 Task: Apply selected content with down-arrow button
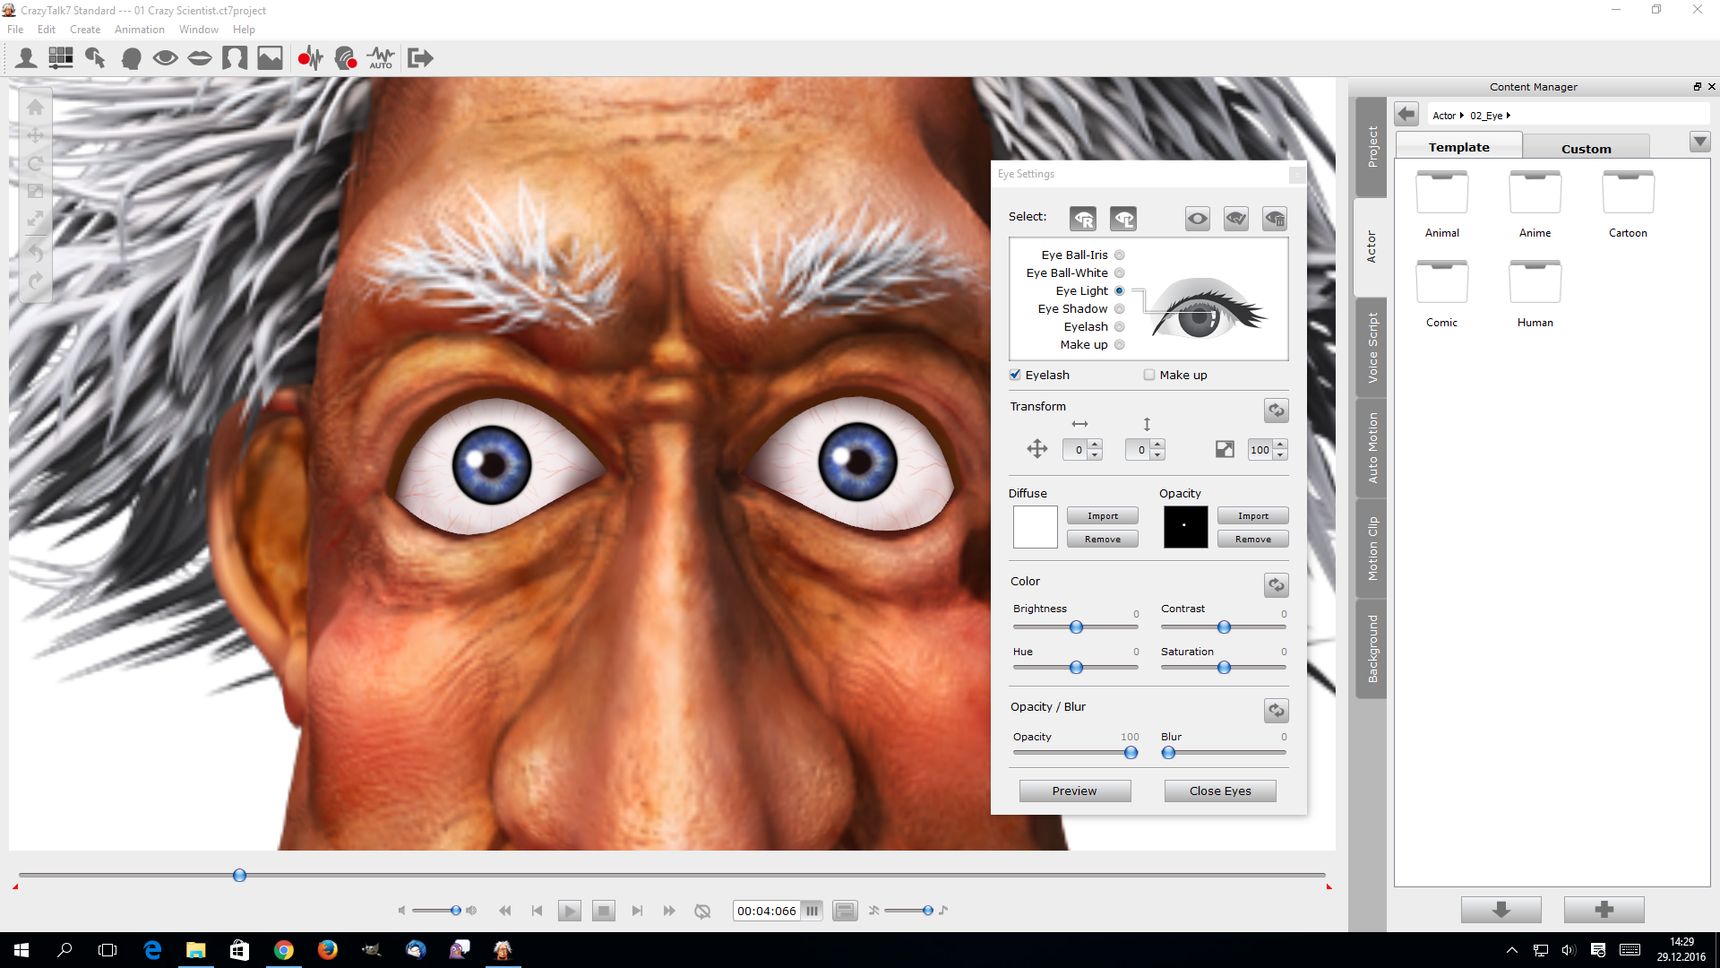1501,909
